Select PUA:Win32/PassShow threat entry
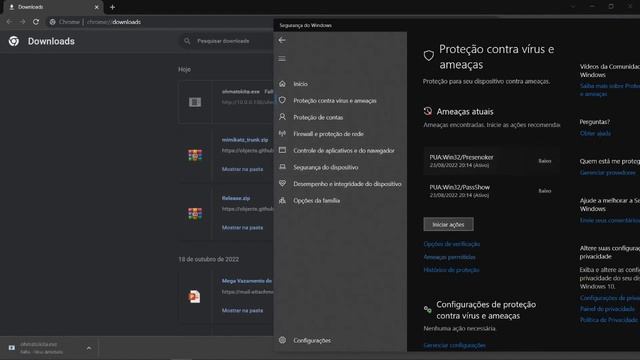The height and width of the screenshot is (360, 640). pos(491,191)
